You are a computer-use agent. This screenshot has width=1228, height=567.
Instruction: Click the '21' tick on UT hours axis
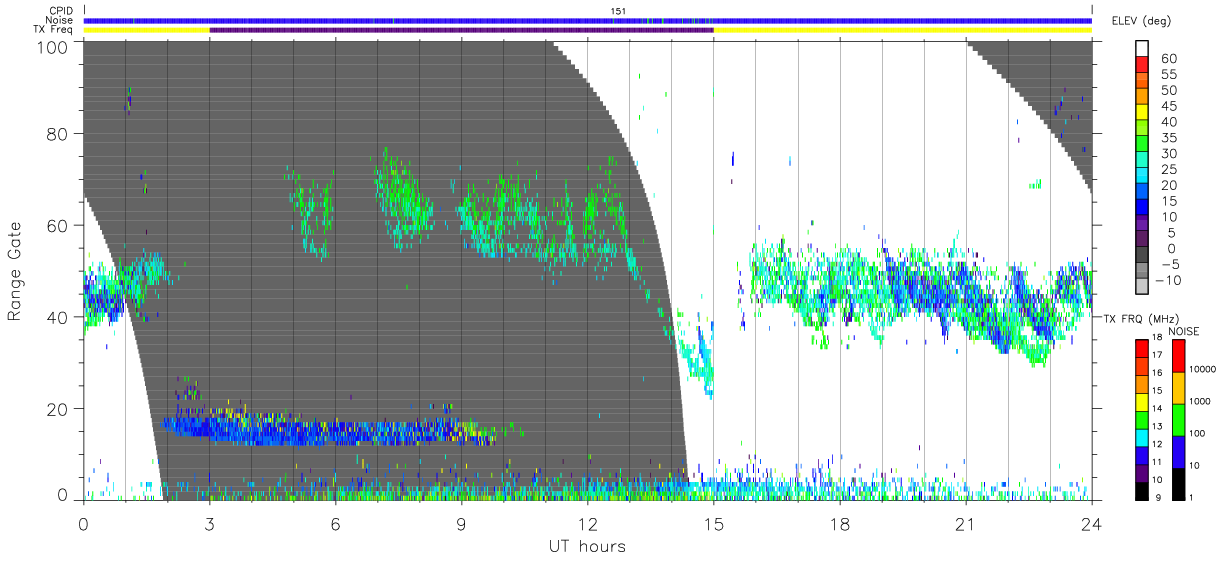click(965, 522)
